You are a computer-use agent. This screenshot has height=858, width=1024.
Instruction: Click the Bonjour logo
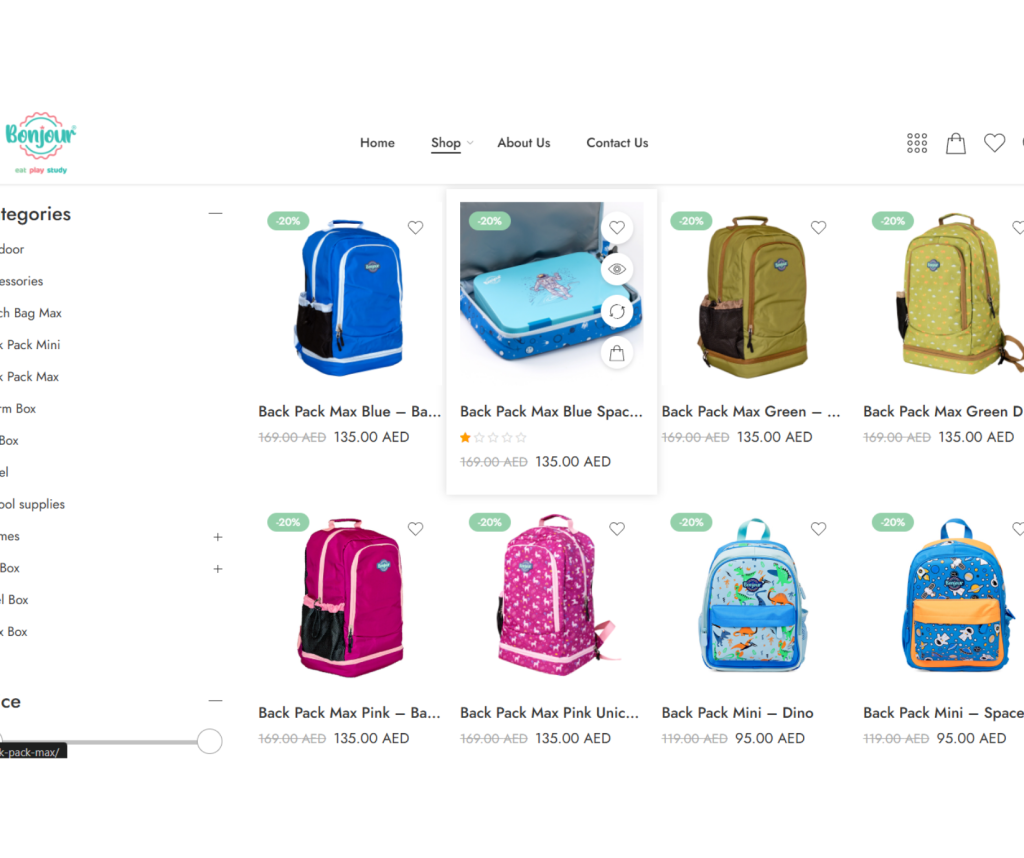pyautogui.click(x=40, y=142)
